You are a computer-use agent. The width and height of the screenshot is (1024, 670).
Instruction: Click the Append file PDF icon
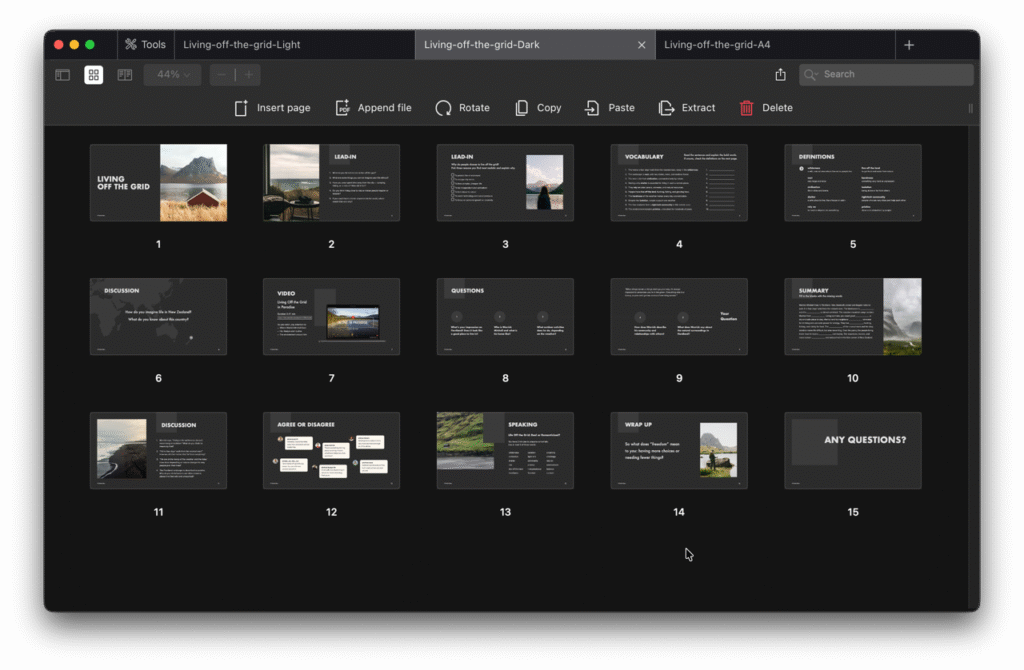pos(342,108)
